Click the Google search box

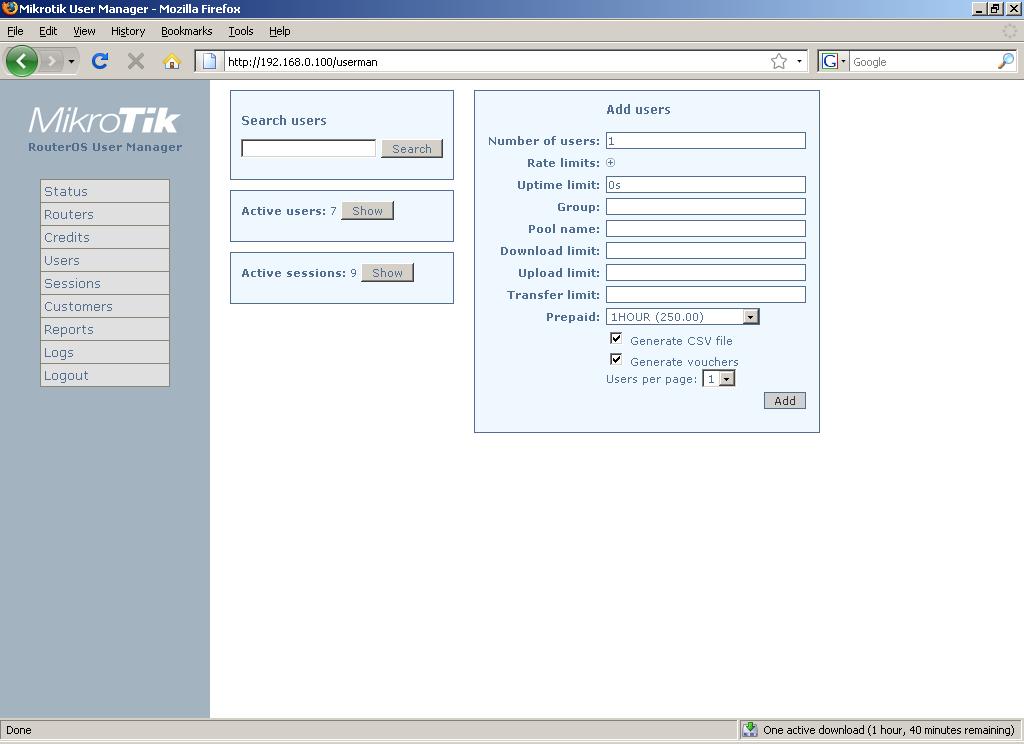pyautogui.click(x=923, y=61)
